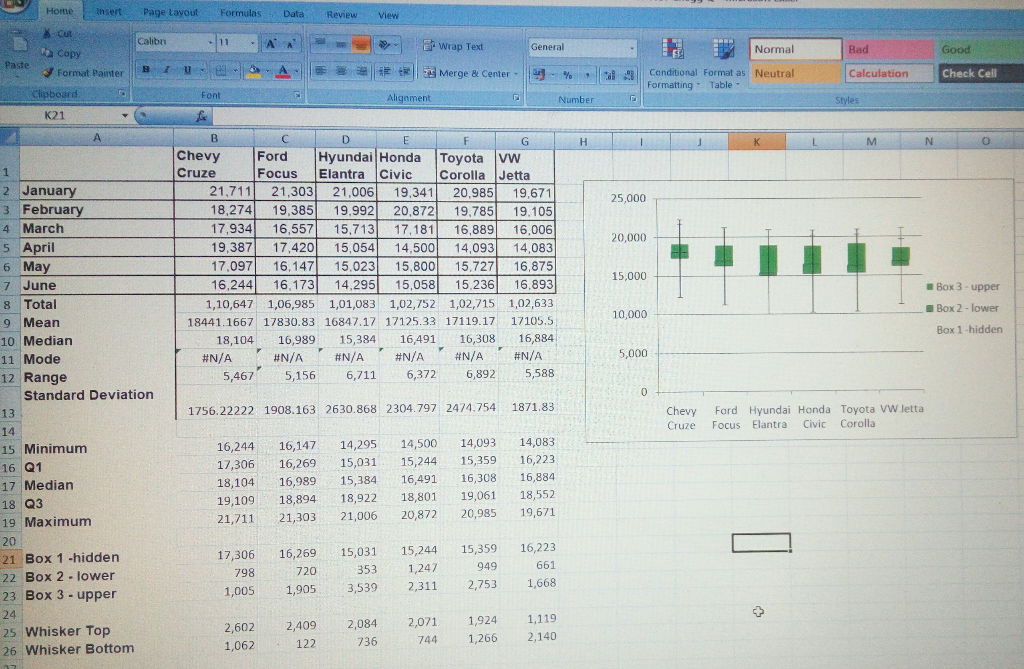Switch to the Home ribbon tab
The width and height of the screenshot is (1024, 669).
tap(59, 11)
